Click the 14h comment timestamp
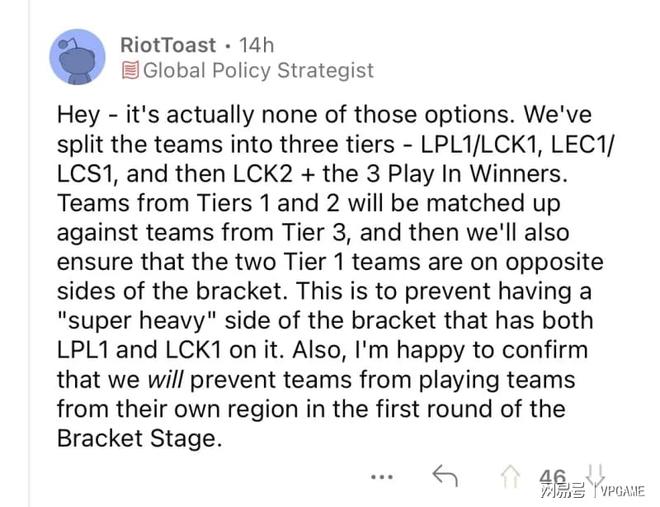This screenshot has width=660, height=507. click(x=256, y=45)
